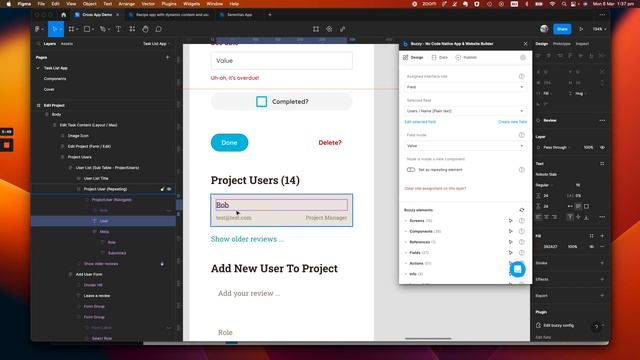This screenshot has height=360, width=640.
Task: Switch to the Assets tab
Action: click(x=67, y=44)
